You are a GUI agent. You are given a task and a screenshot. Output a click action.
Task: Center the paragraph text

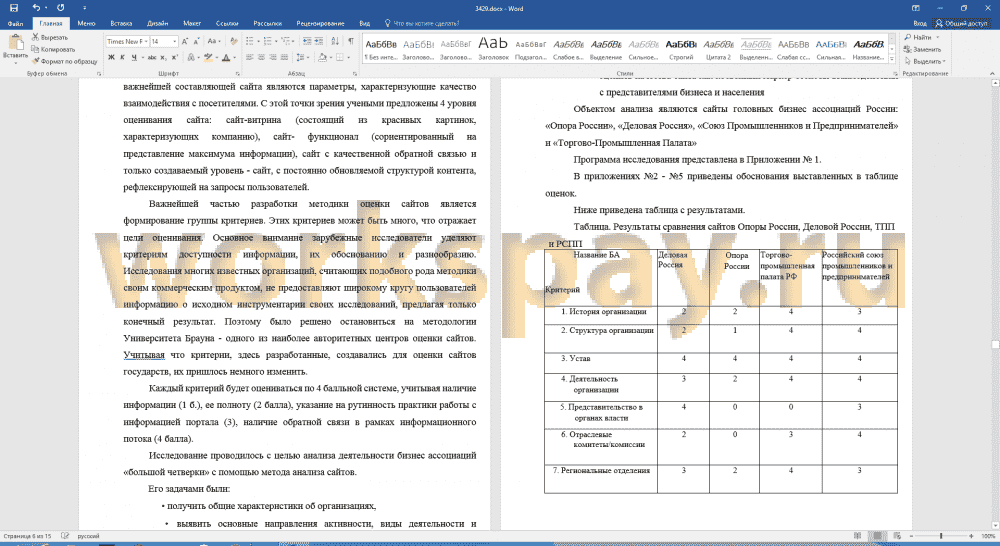tap(262, 57)
